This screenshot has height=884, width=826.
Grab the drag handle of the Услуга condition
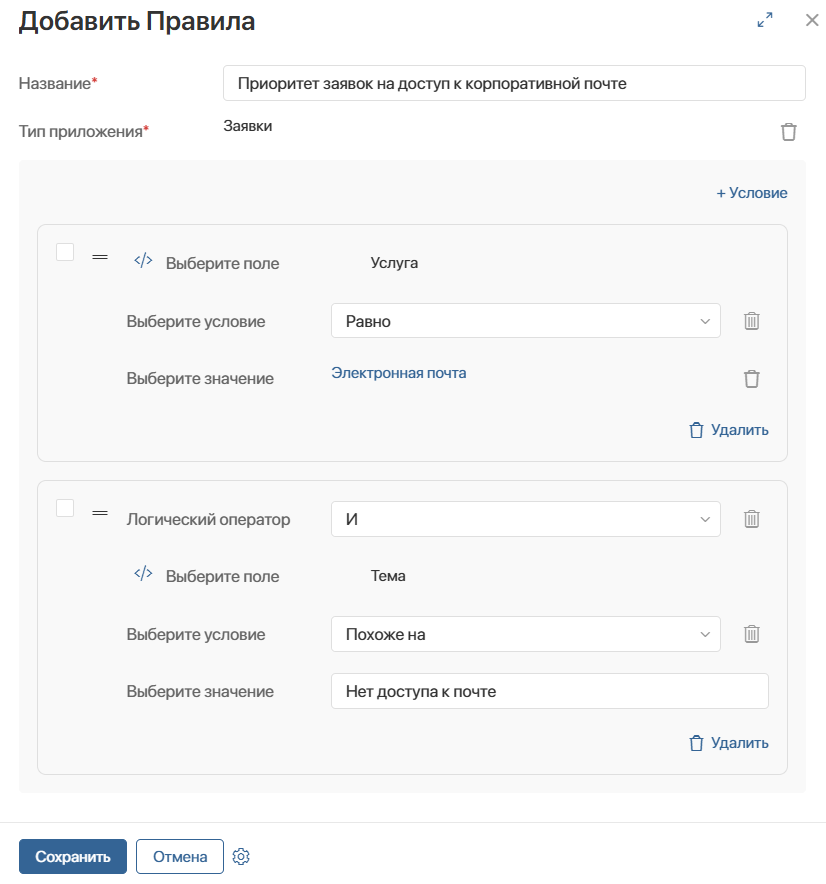pyautogui.click(x=100, y=257)
